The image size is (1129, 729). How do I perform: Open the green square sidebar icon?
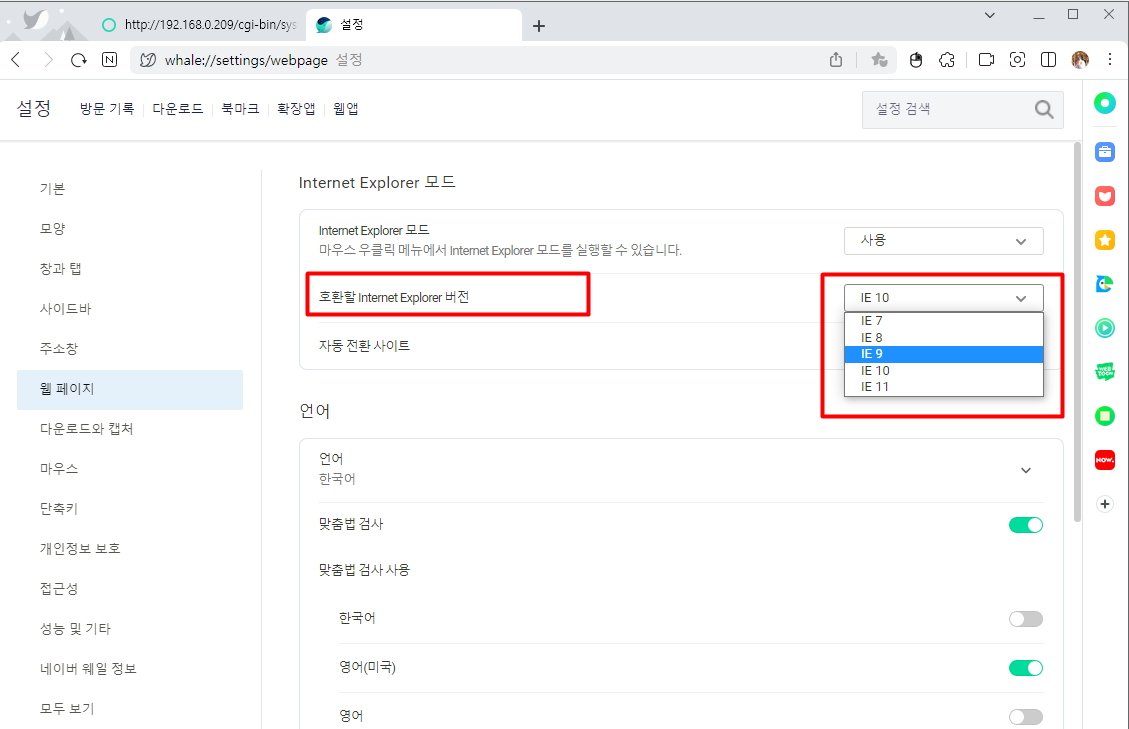[x=1105, y=416]
